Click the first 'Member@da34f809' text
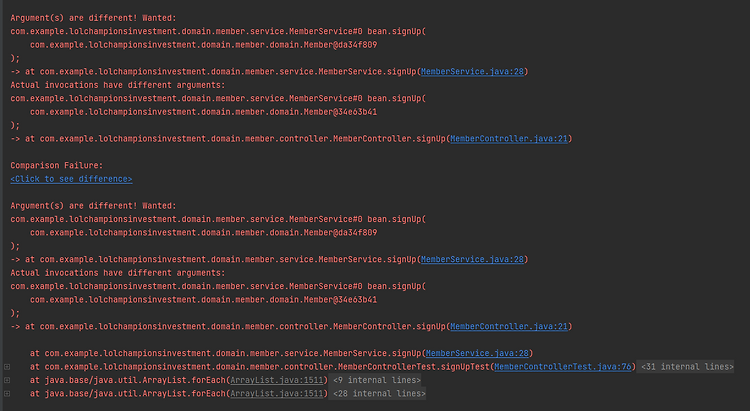The image size is (750, 411). tap(343, 45)
